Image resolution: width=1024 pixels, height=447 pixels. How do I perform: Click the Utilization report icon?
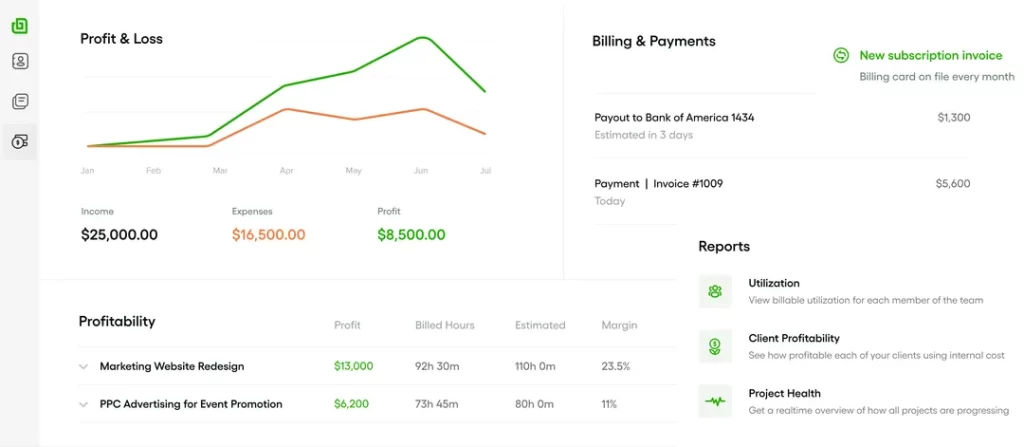(x=715, y=291)
